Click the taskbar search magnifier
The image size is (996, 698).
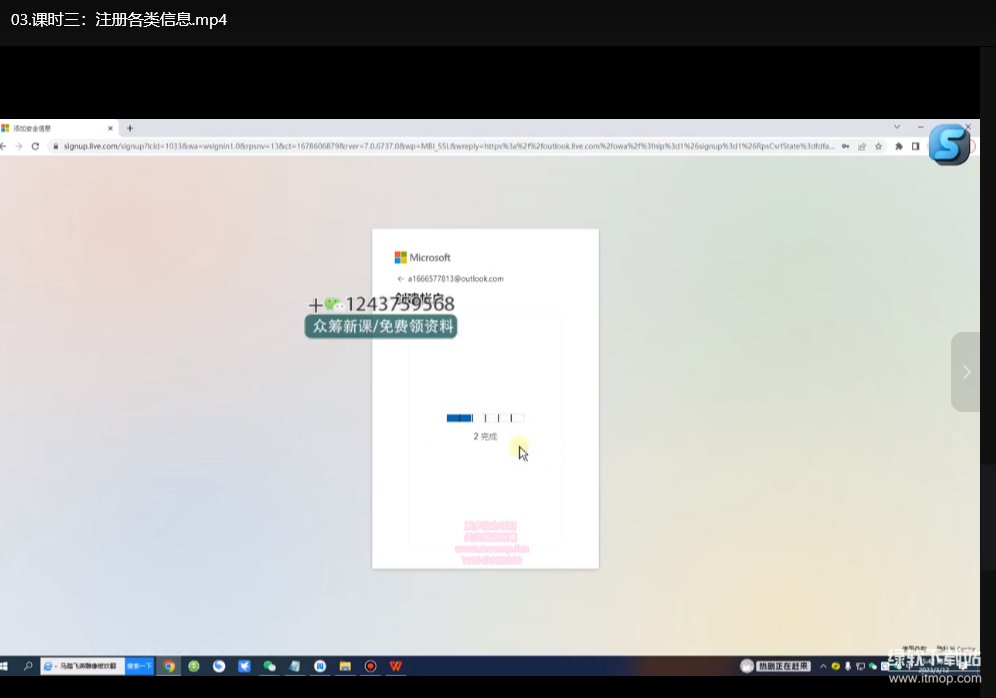(x=28, y=666)
